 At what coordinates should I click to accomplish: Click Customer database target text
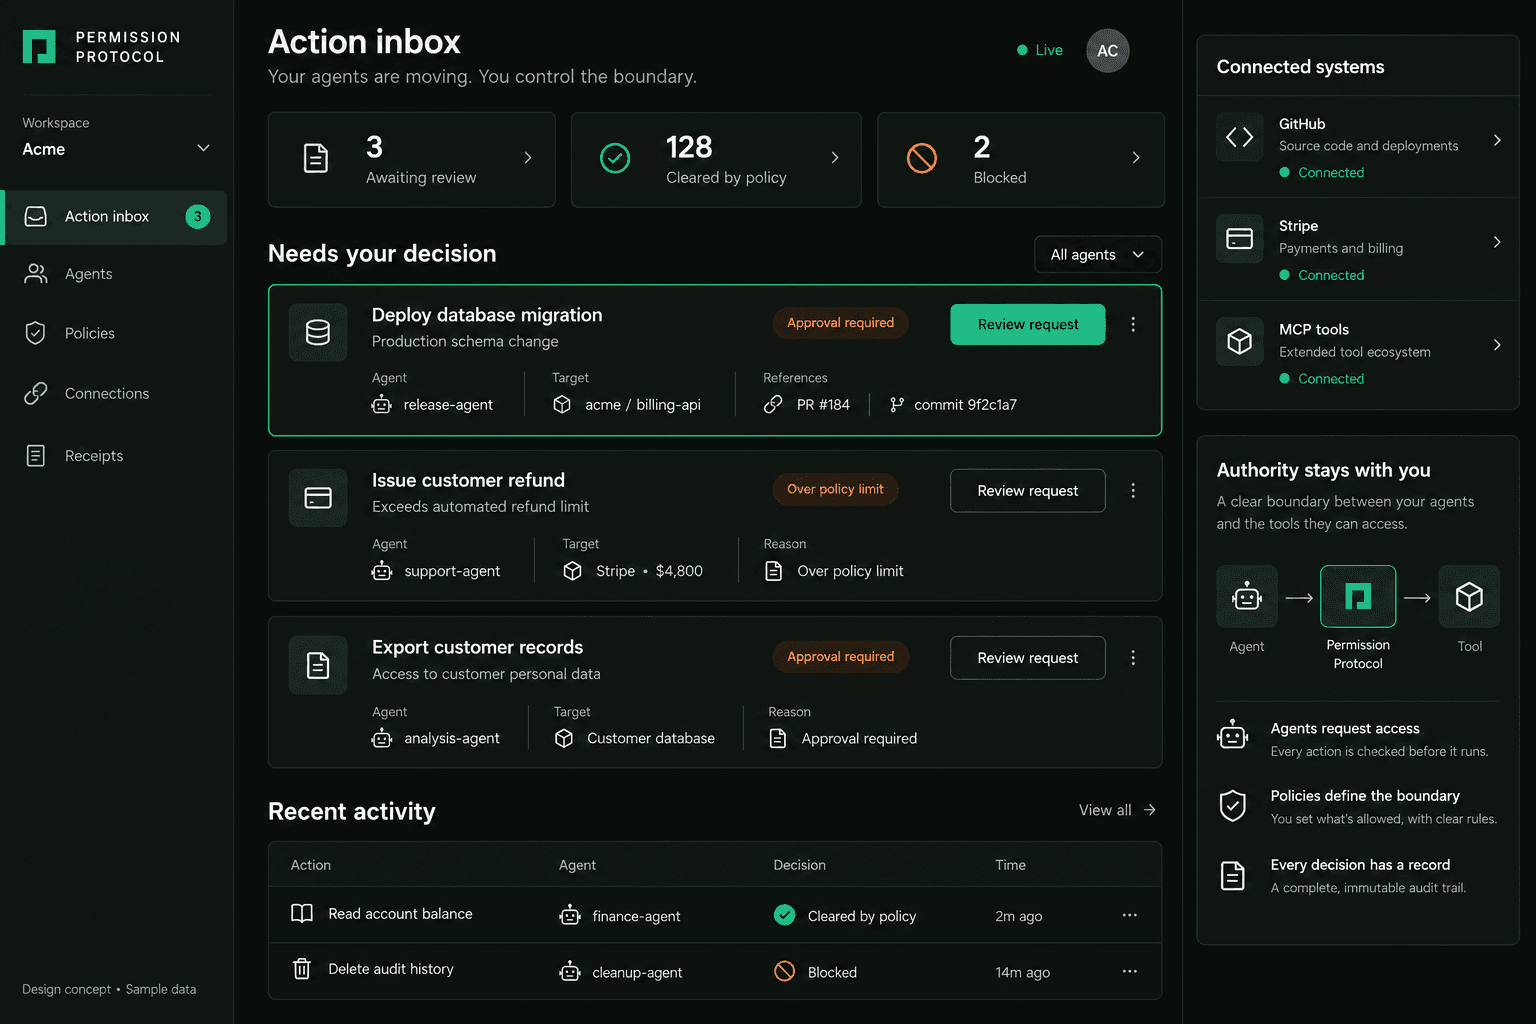point(651,738)
